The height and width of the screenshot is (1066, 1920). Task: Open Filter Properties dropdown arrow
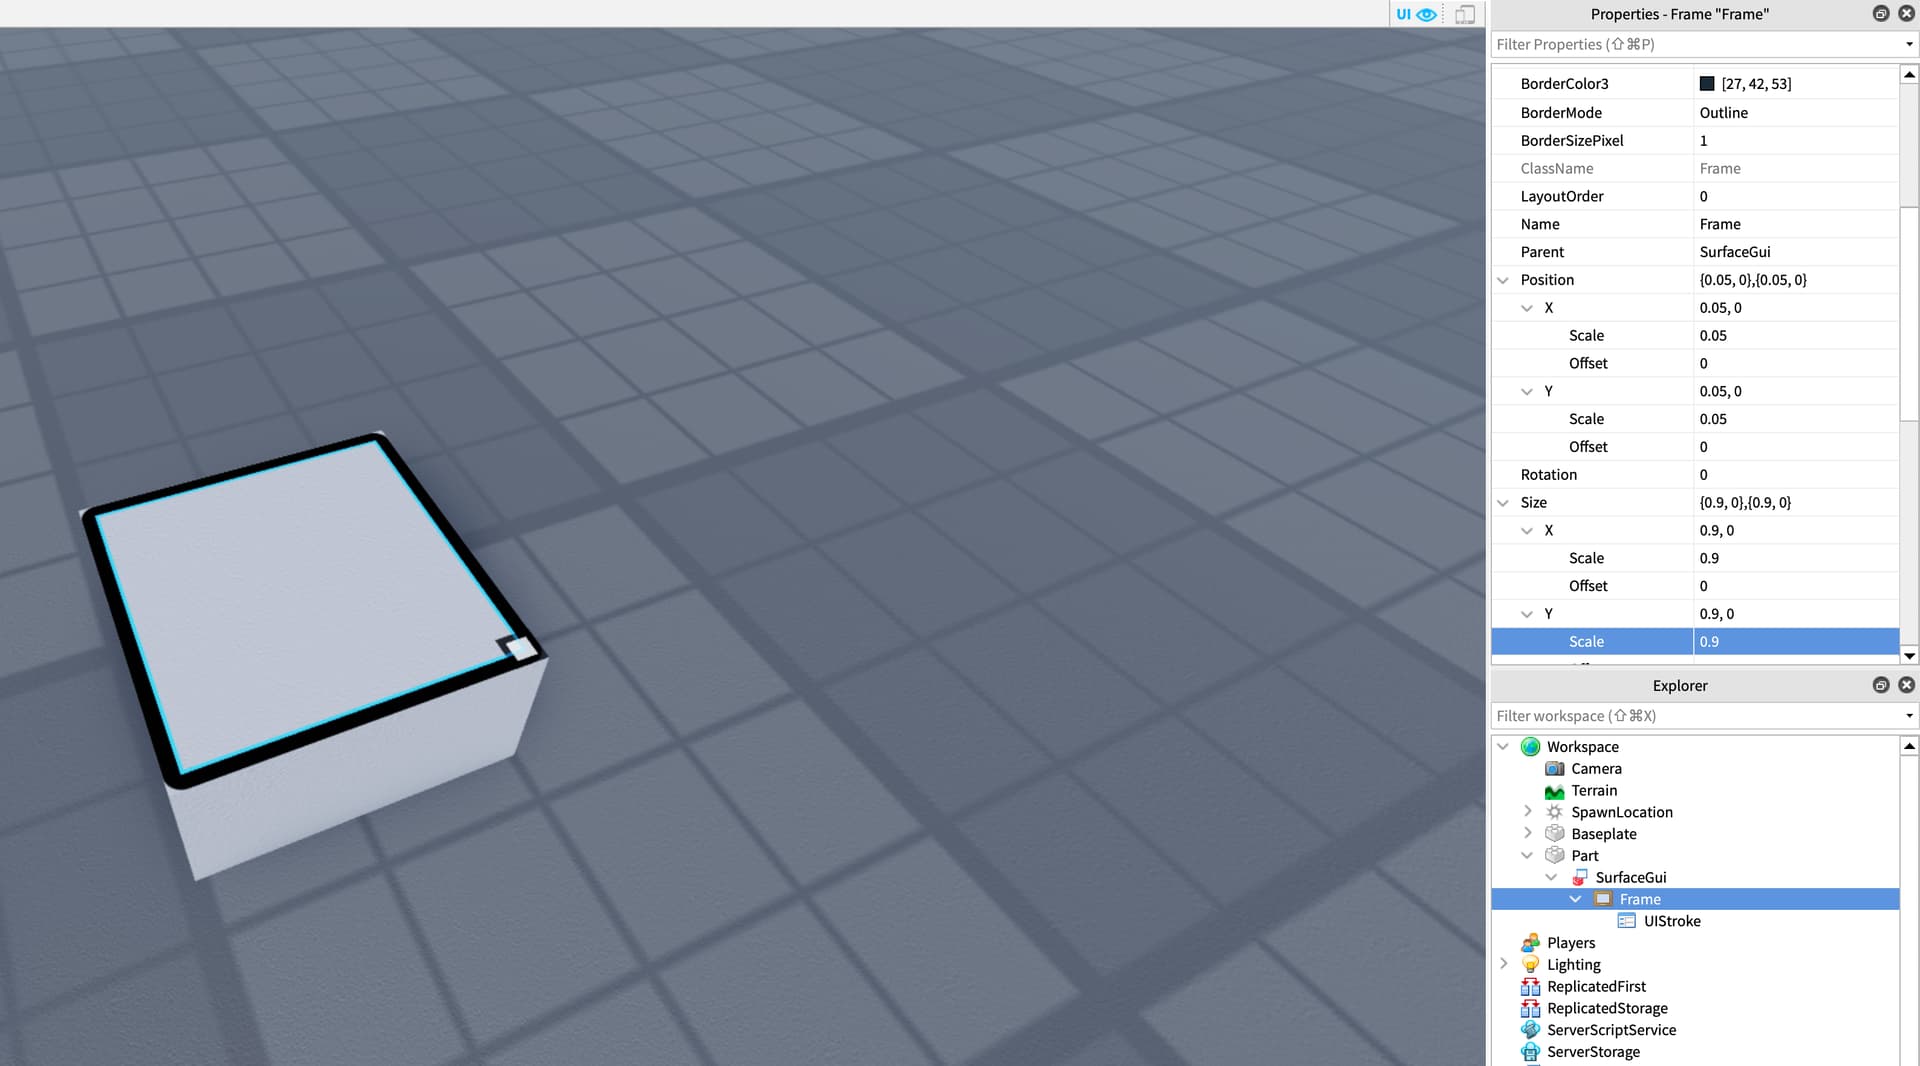pyautogui.click(x=1909, y=45)
